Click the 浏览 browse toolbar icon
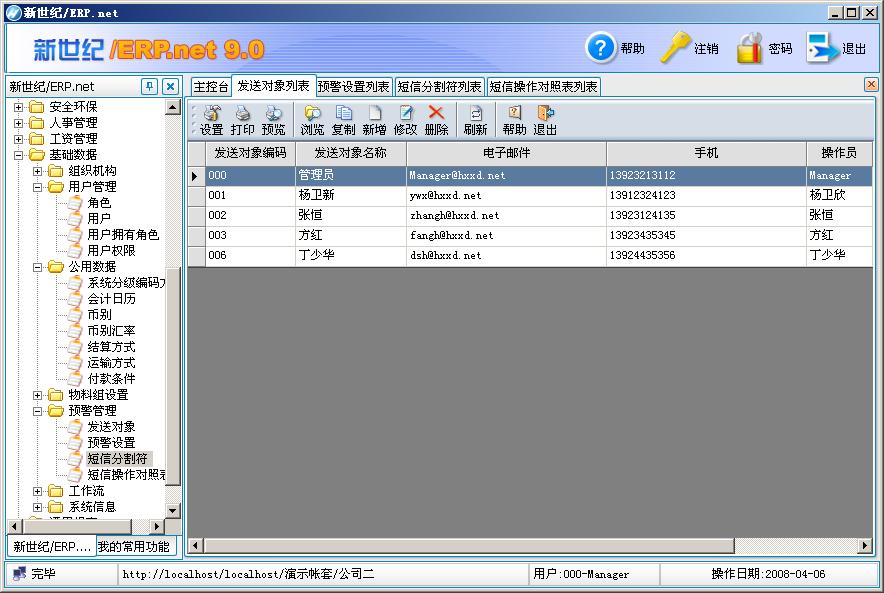This screenshot has width=884, height=593. point(312,121)
